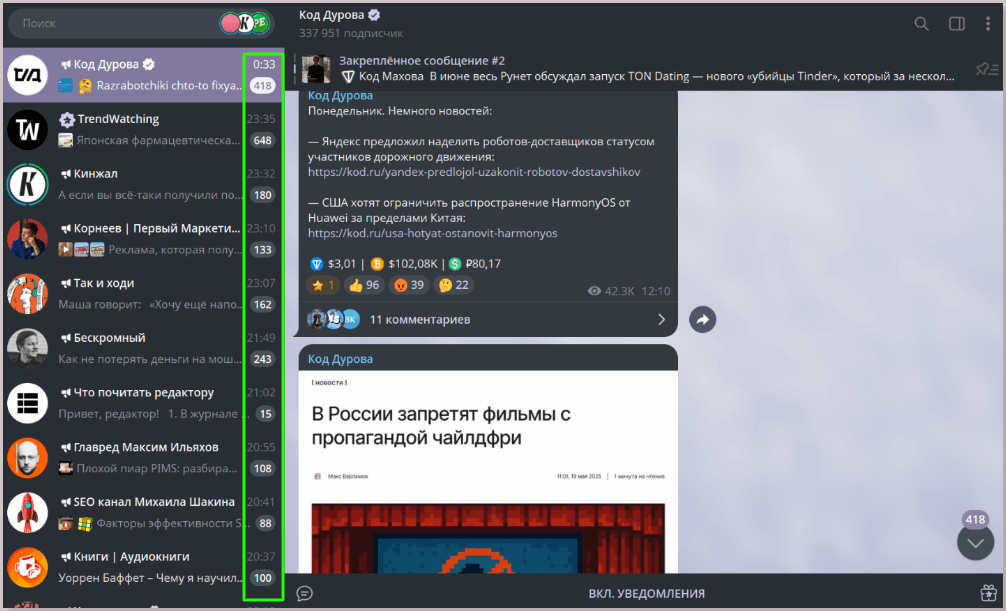Open Книги | Аудиокниги chat

(143, 567)
